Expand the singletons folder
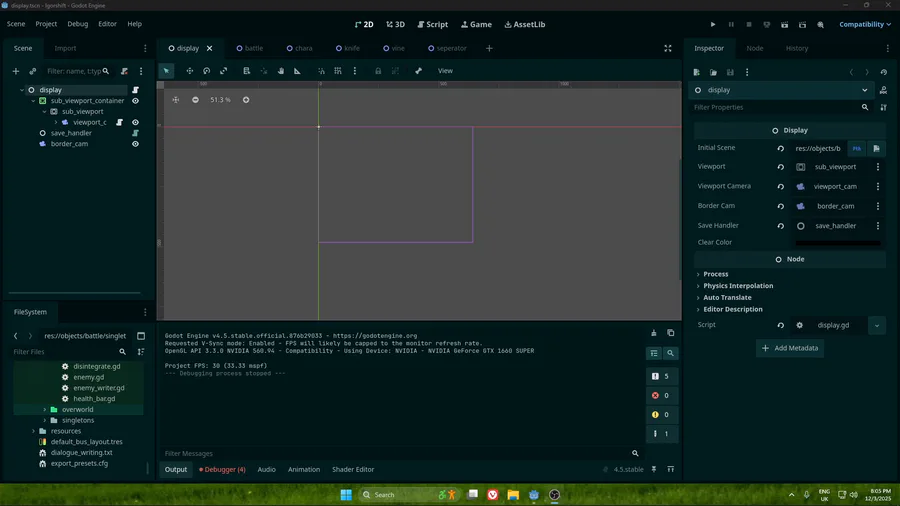900x506 pixels. (45, 421)
